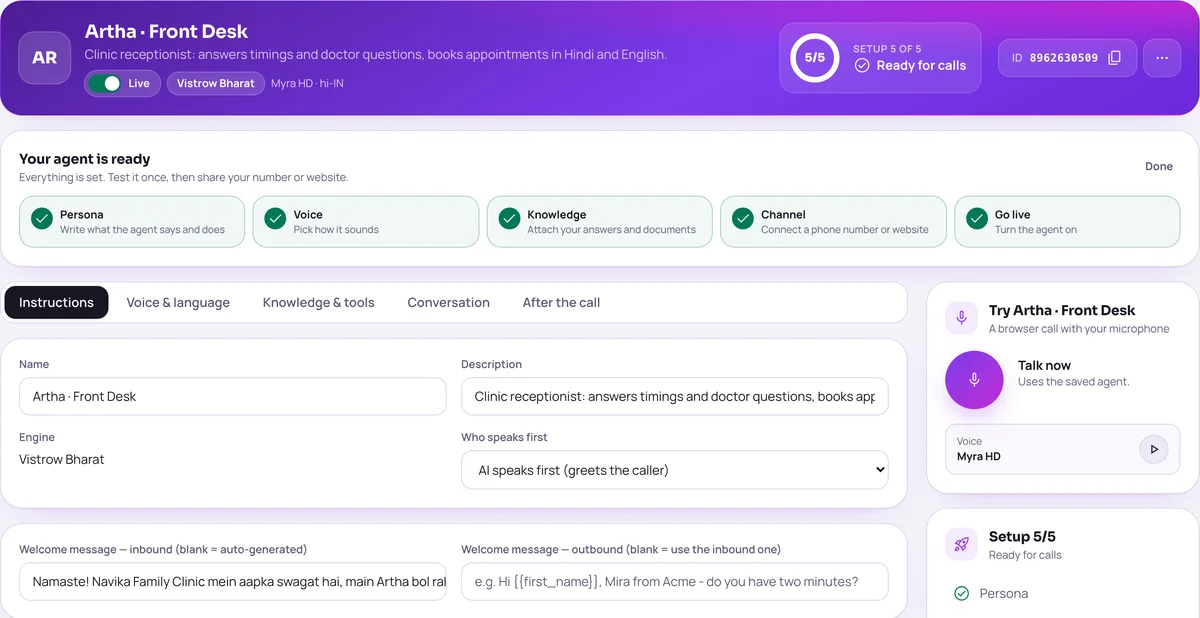Click the outbound welcome message field
1200x618 pixels.
pyautogui.click(x=675, y=582)
